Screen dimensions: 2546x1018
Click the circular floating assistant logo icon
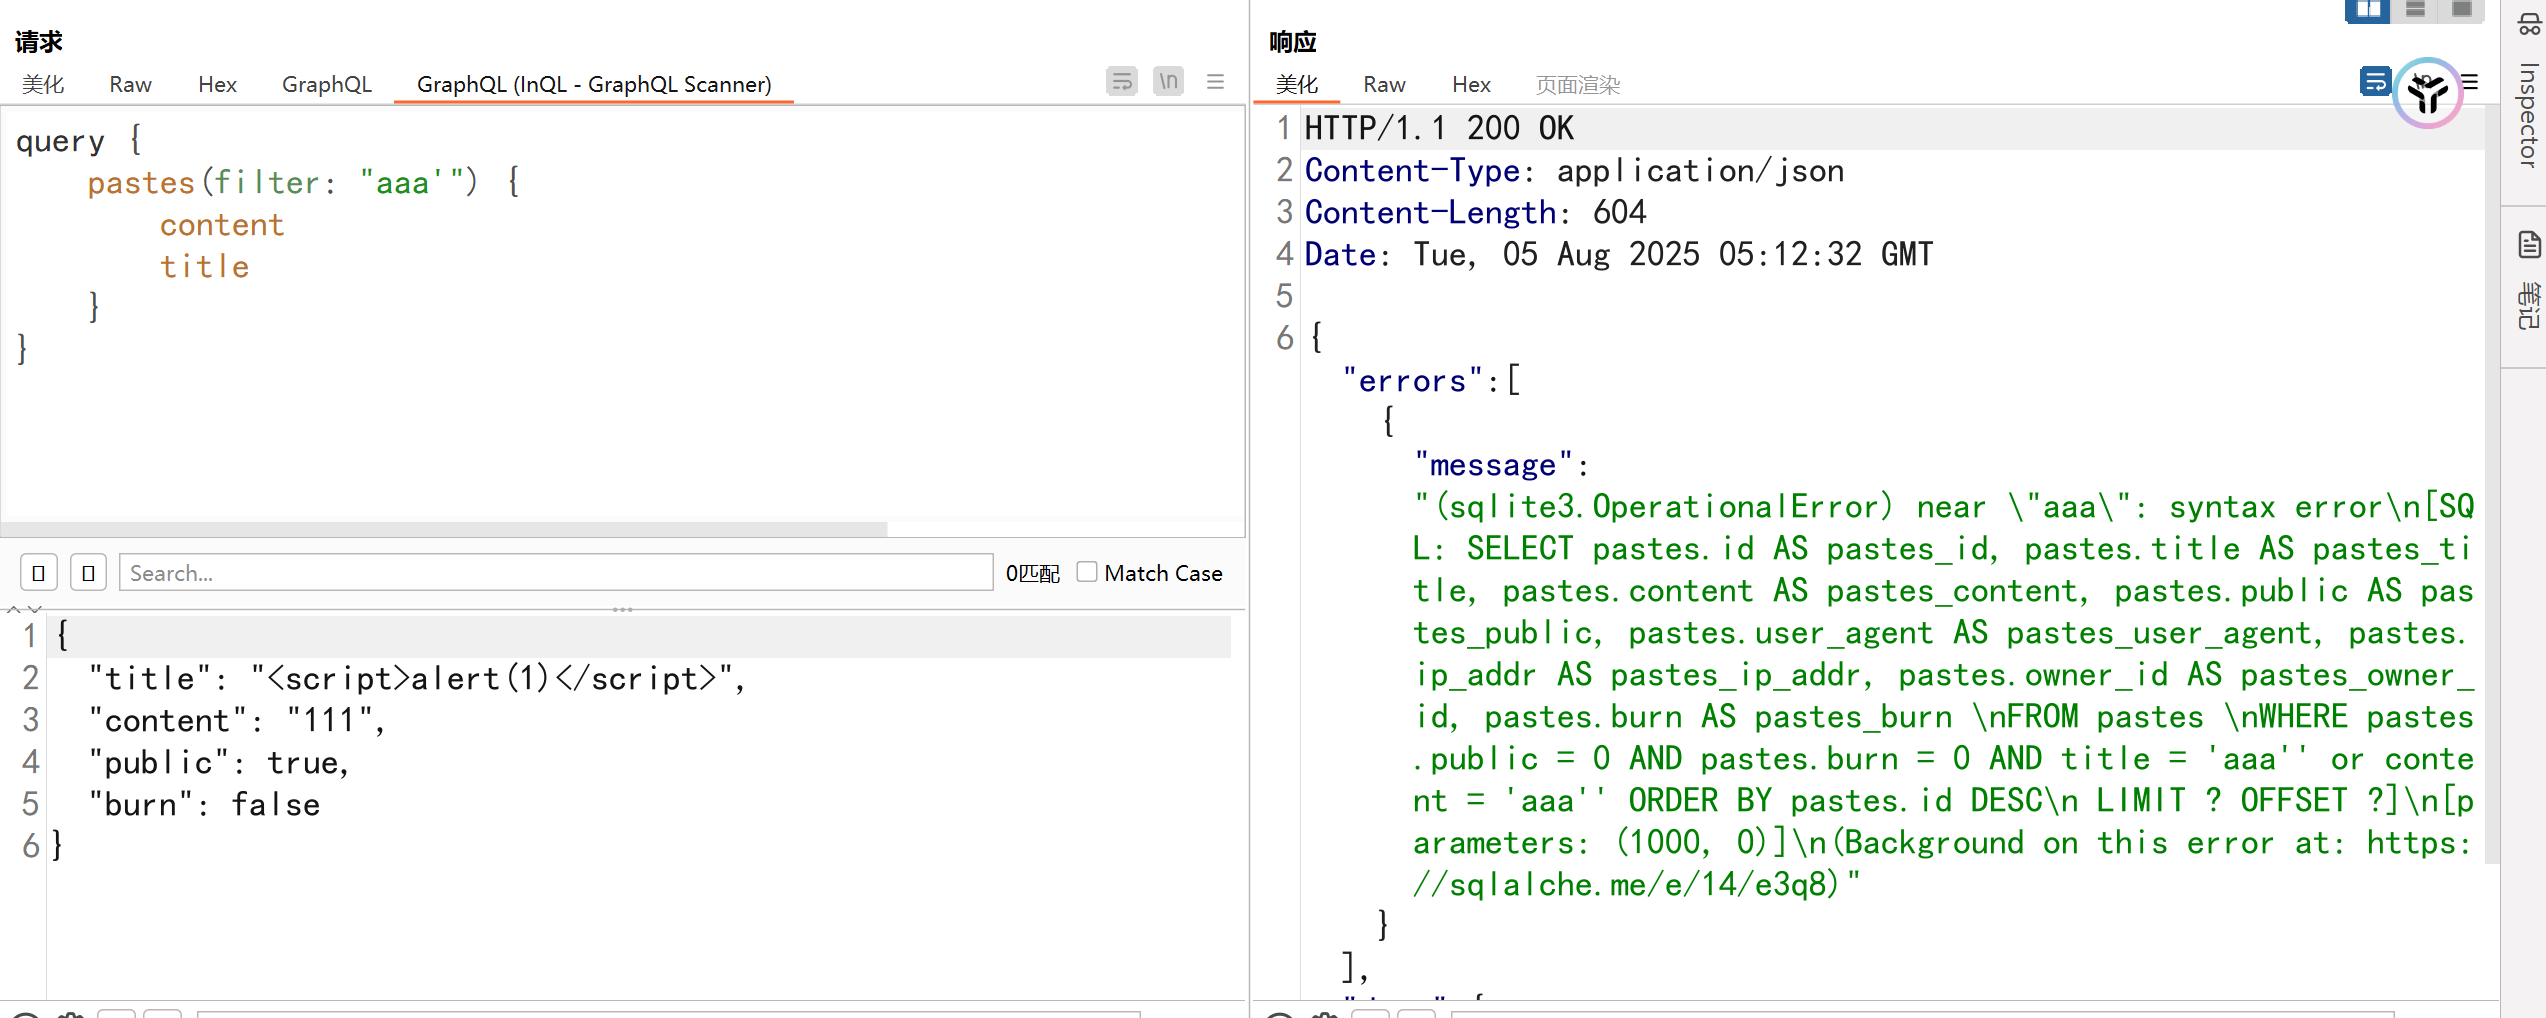2427,94
